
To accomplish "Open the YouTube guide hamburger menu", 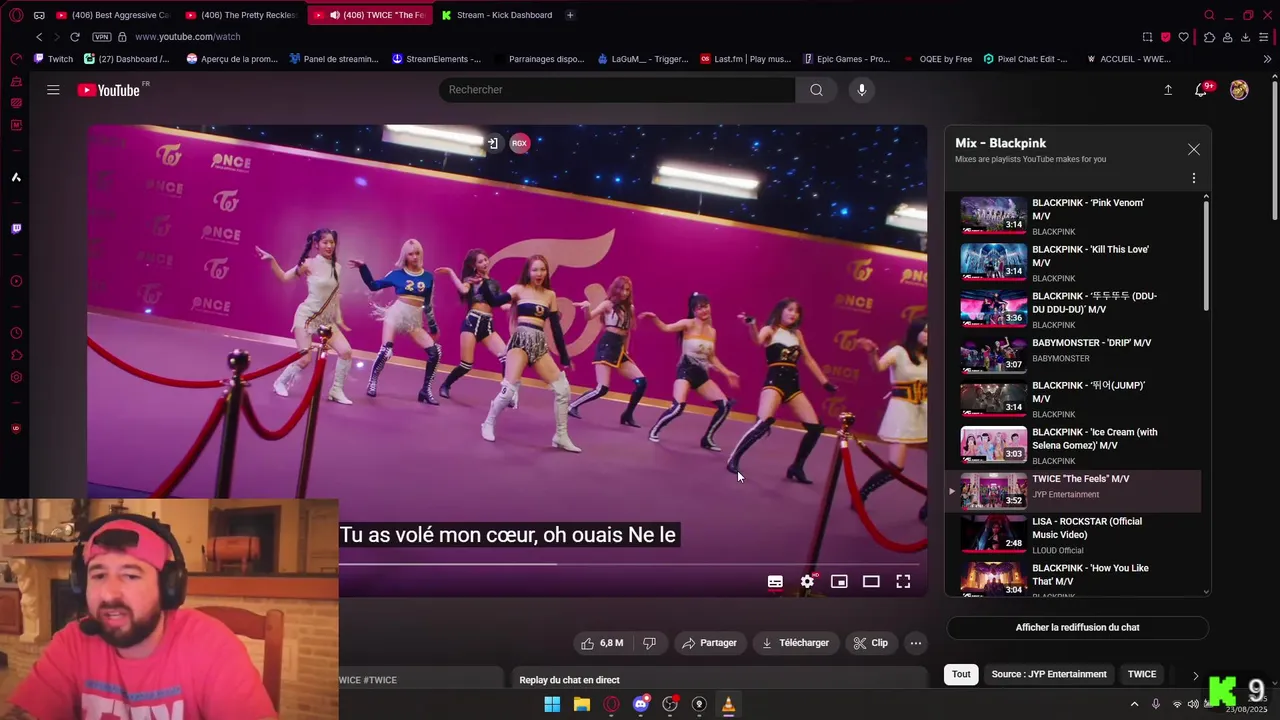I will coord(53,90).
